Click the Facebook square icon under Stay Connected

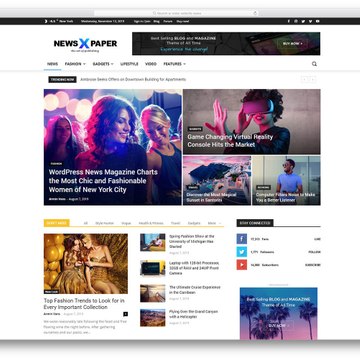click(242, 239)
